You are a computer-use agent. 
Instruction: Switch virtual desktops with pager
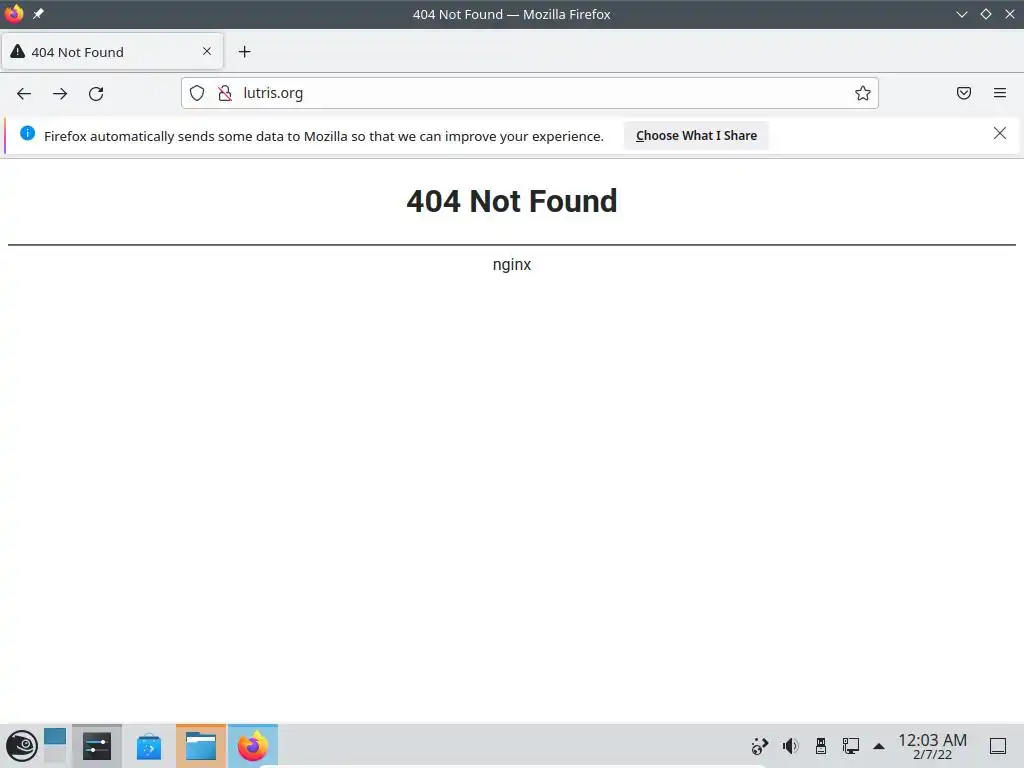(x=55, y=746)
